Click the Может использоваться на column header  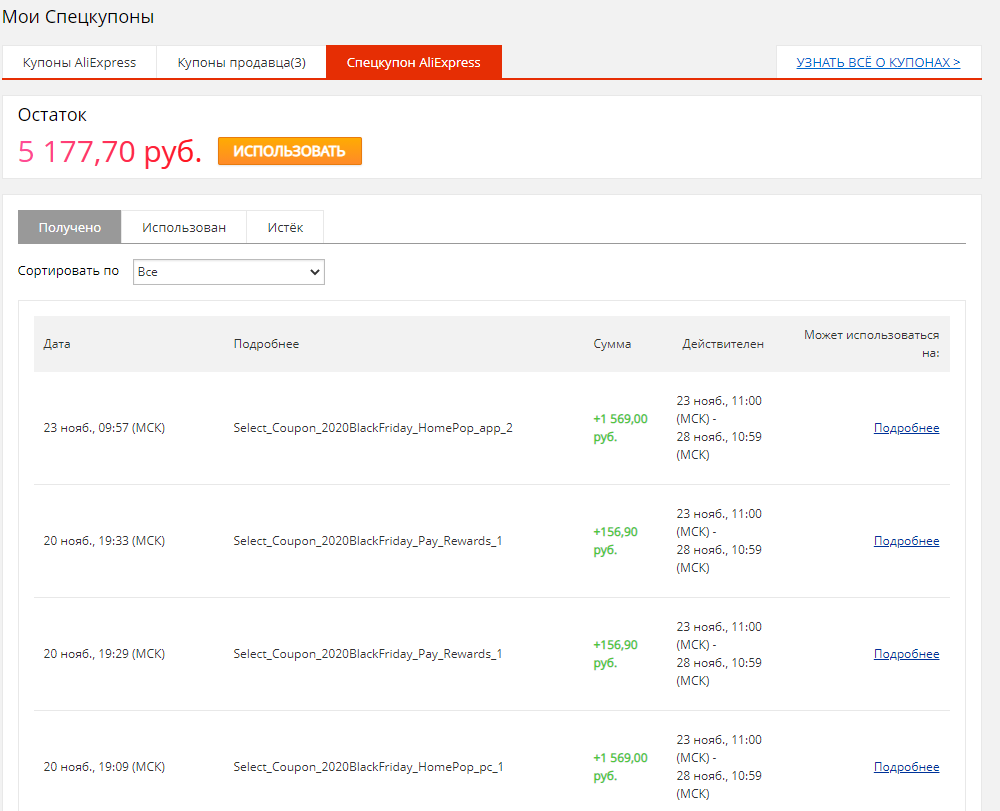tap(871, 344)
